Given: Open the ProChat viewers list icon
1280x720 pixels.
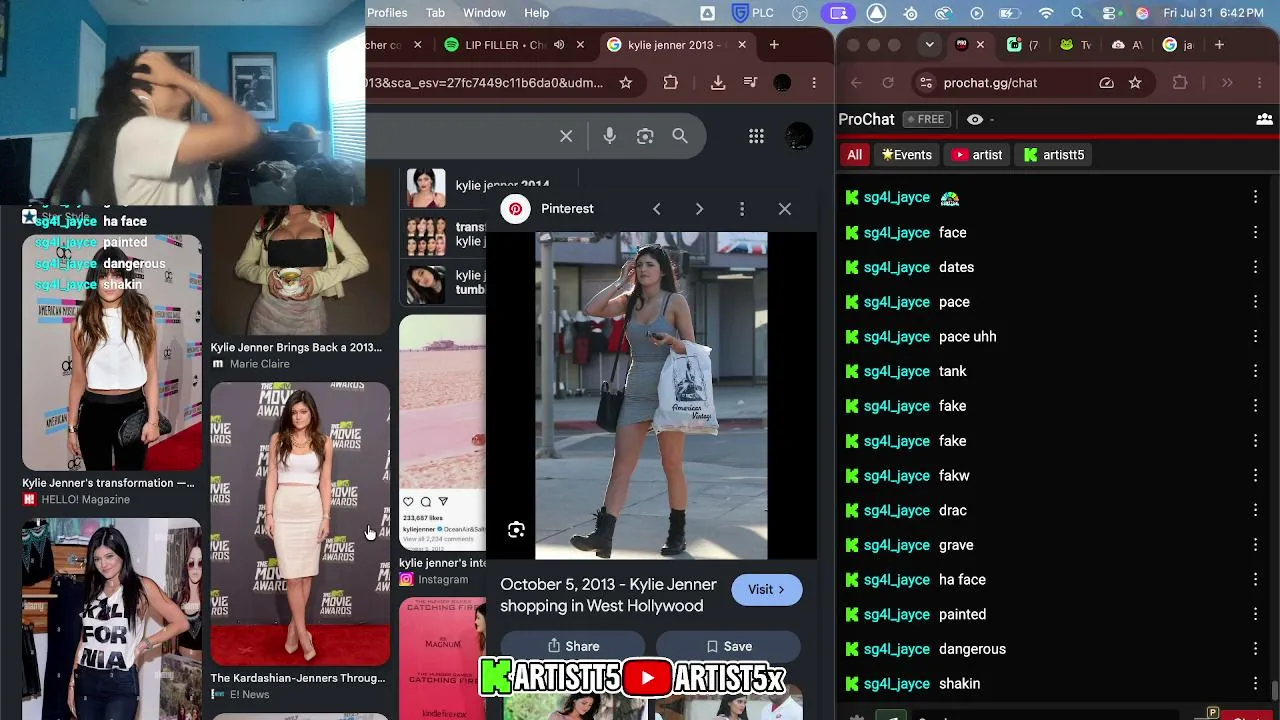Looking at the screenshot, I should point(1264,119).
